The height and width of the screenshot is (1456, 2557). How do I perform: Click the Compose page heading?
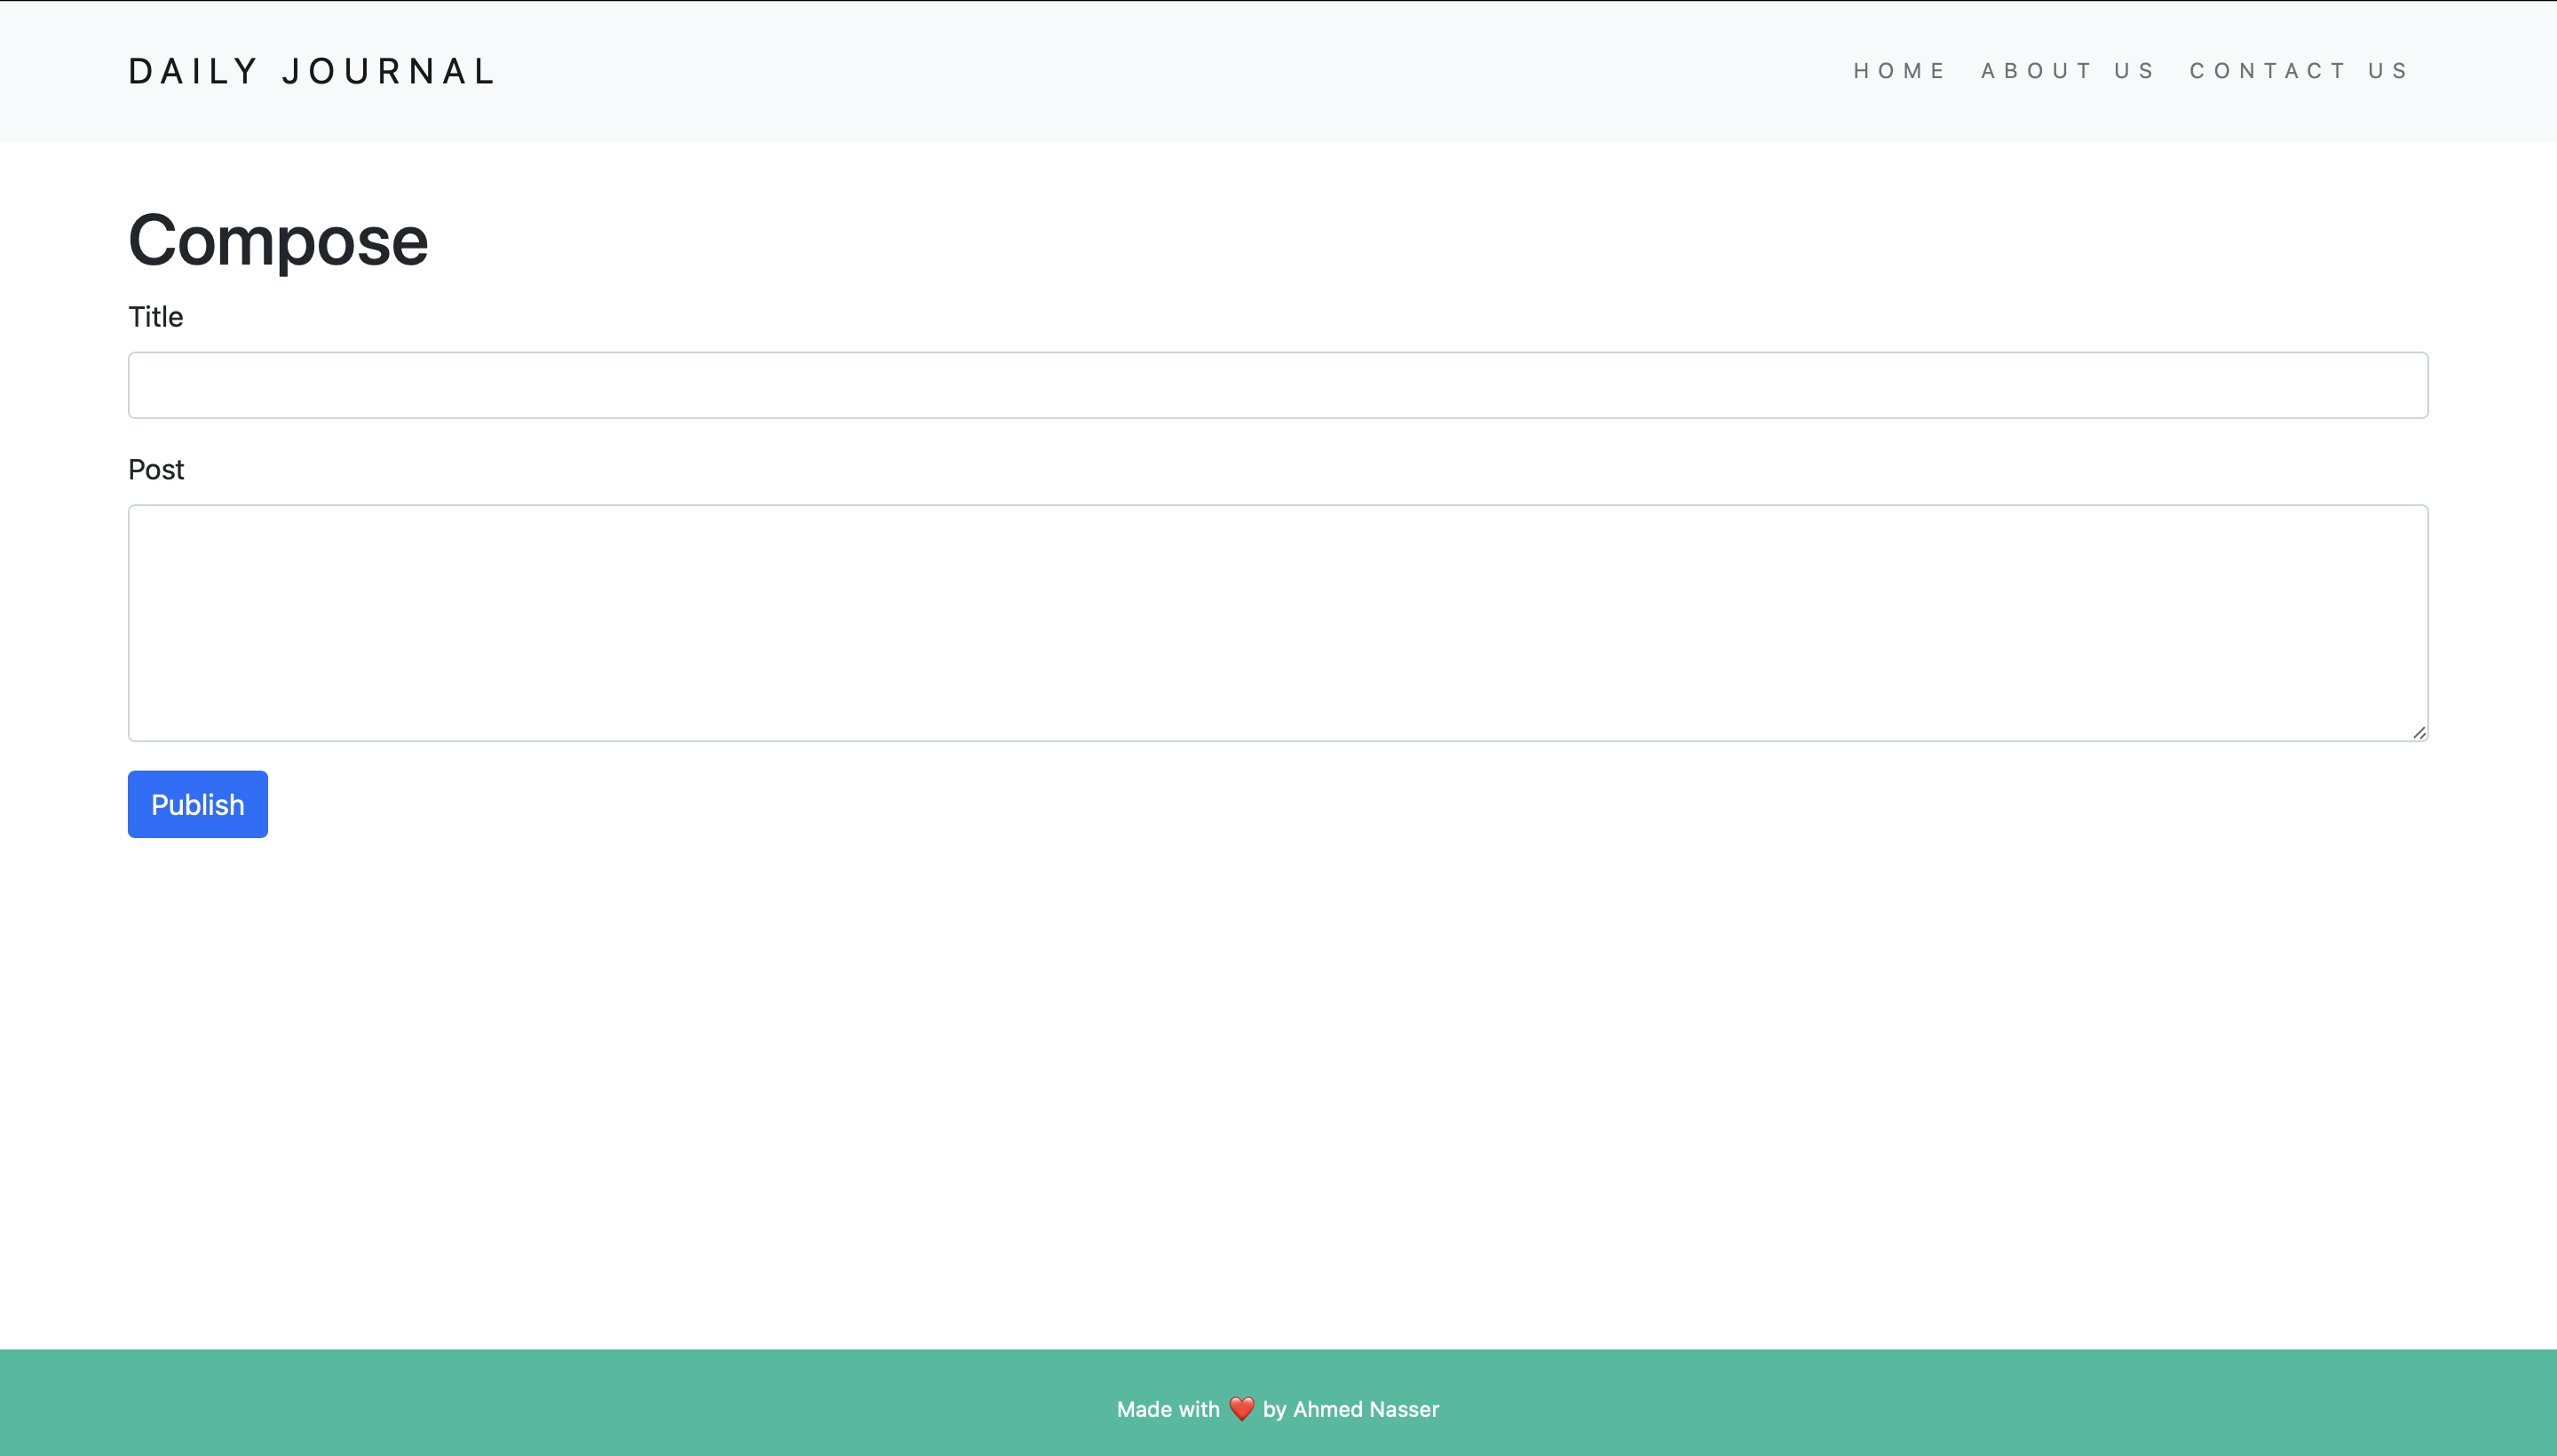point(278,241)
